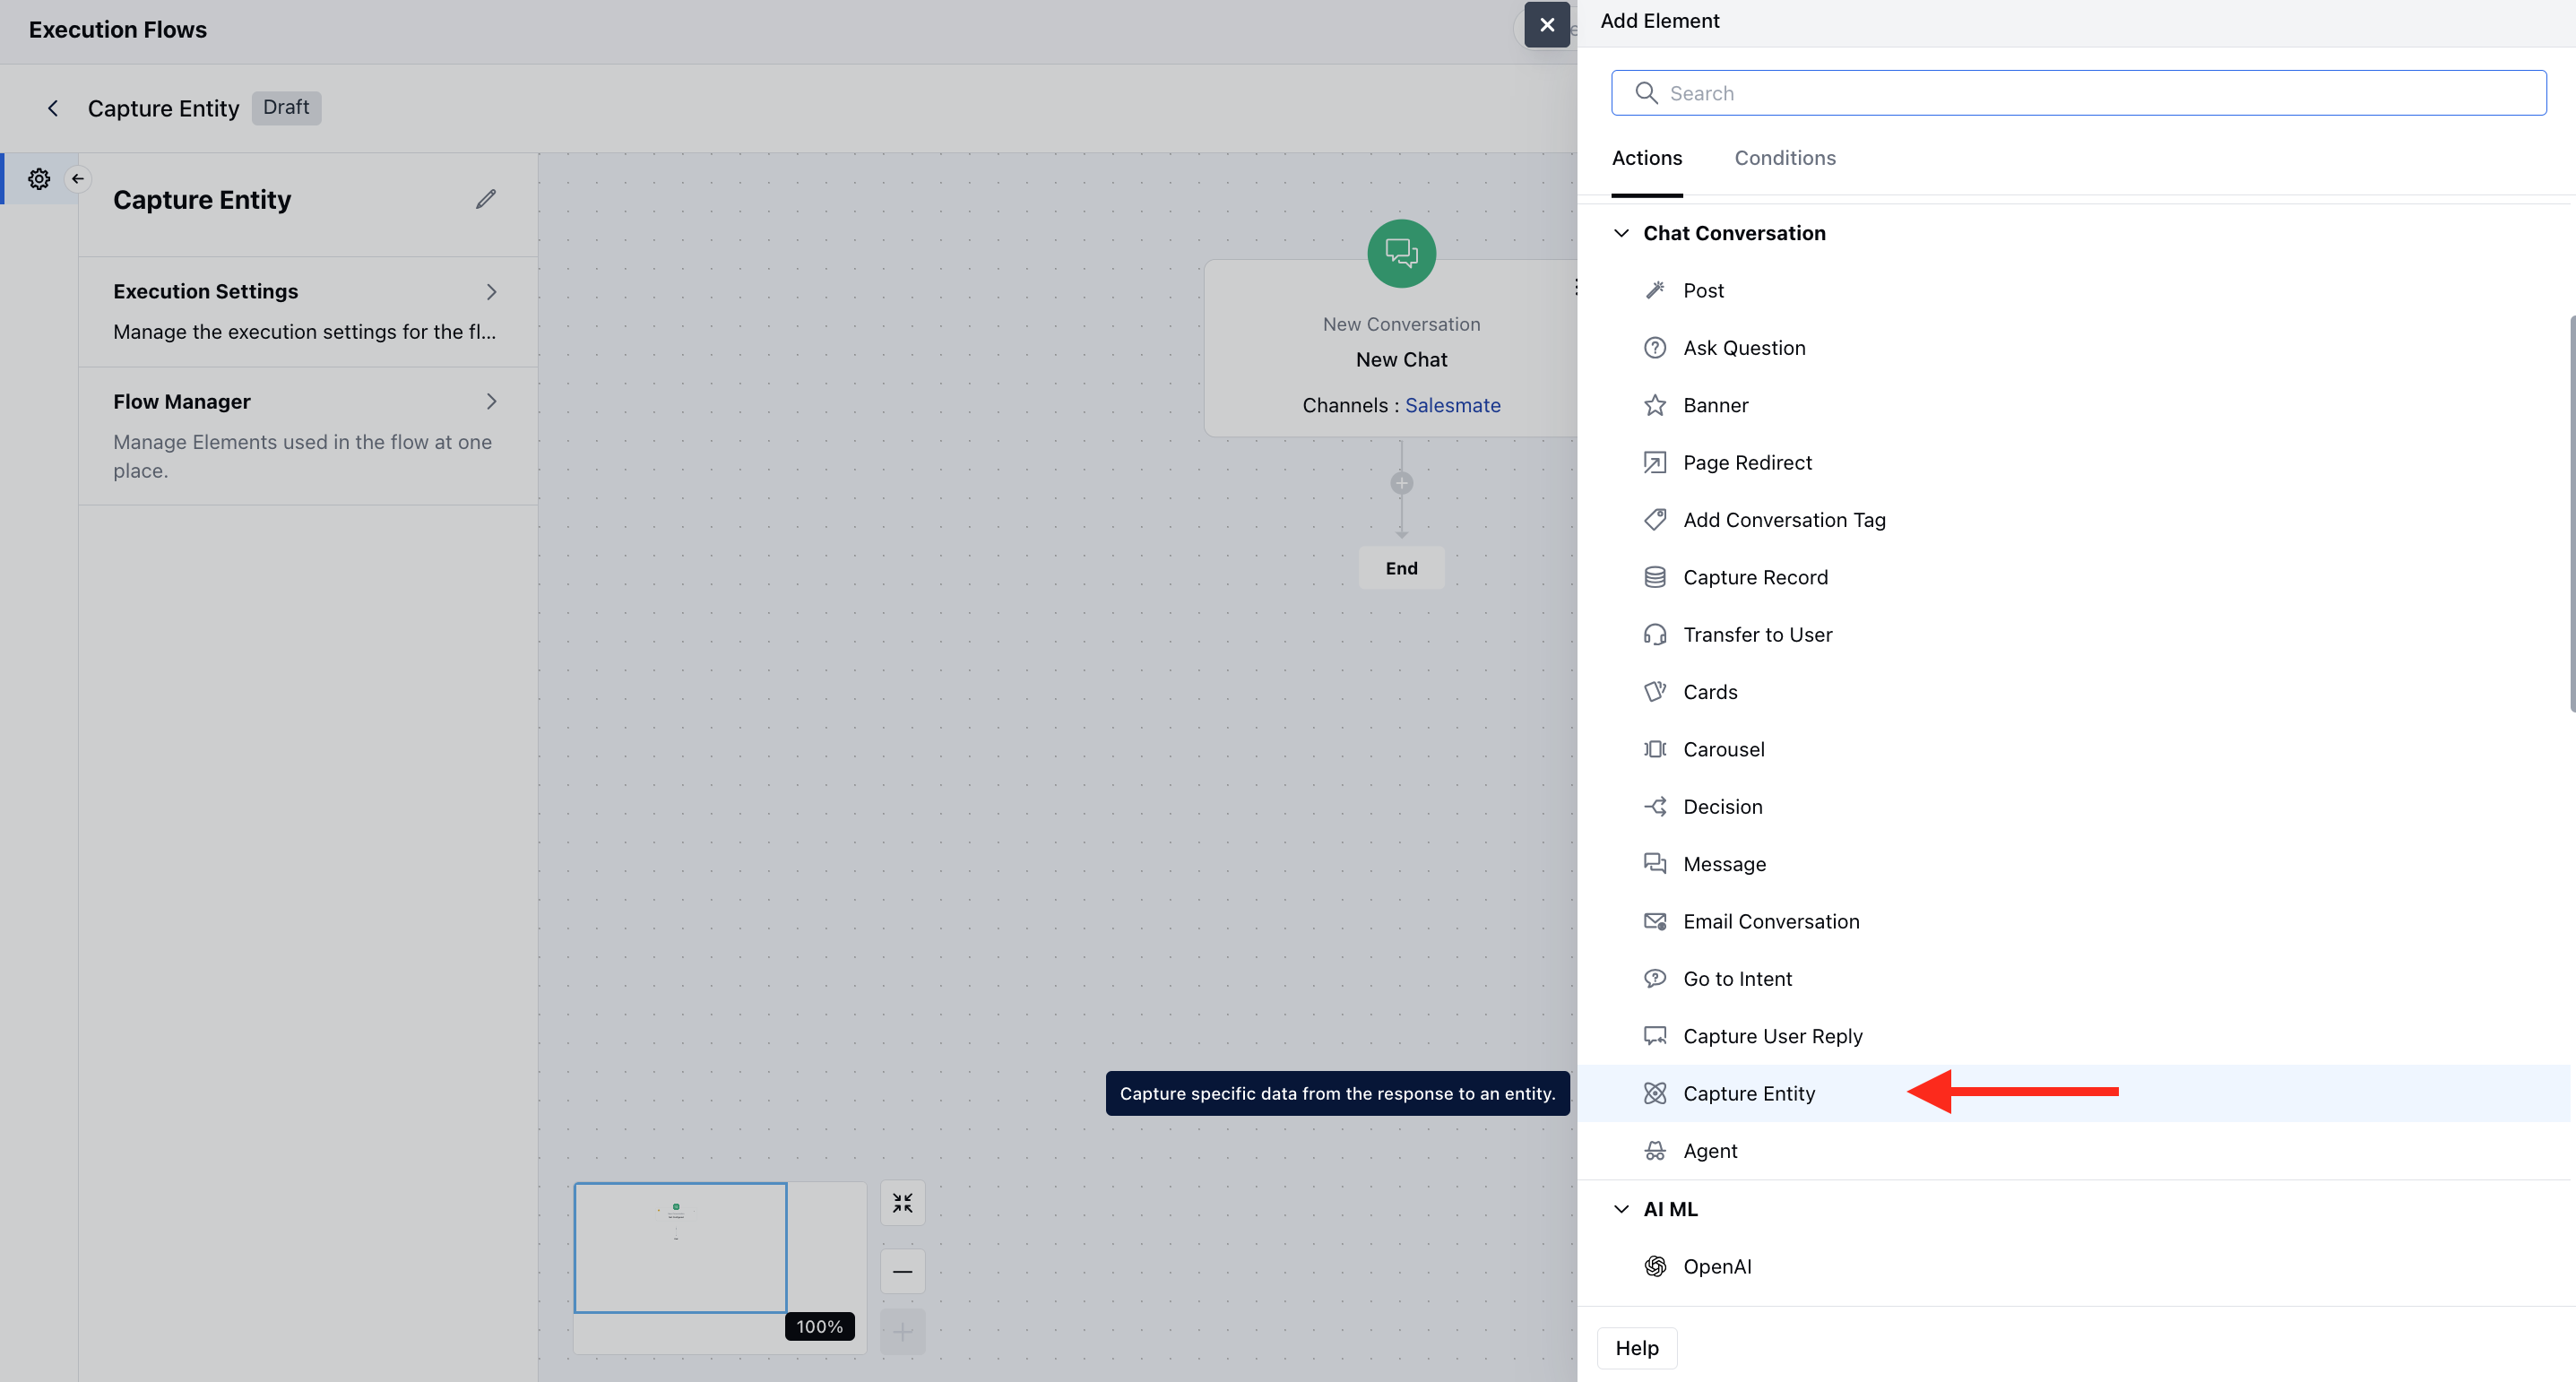Click the "Email Conversation" label
Viewport: 2576px width, 1382px height.
coord(1771,921)
